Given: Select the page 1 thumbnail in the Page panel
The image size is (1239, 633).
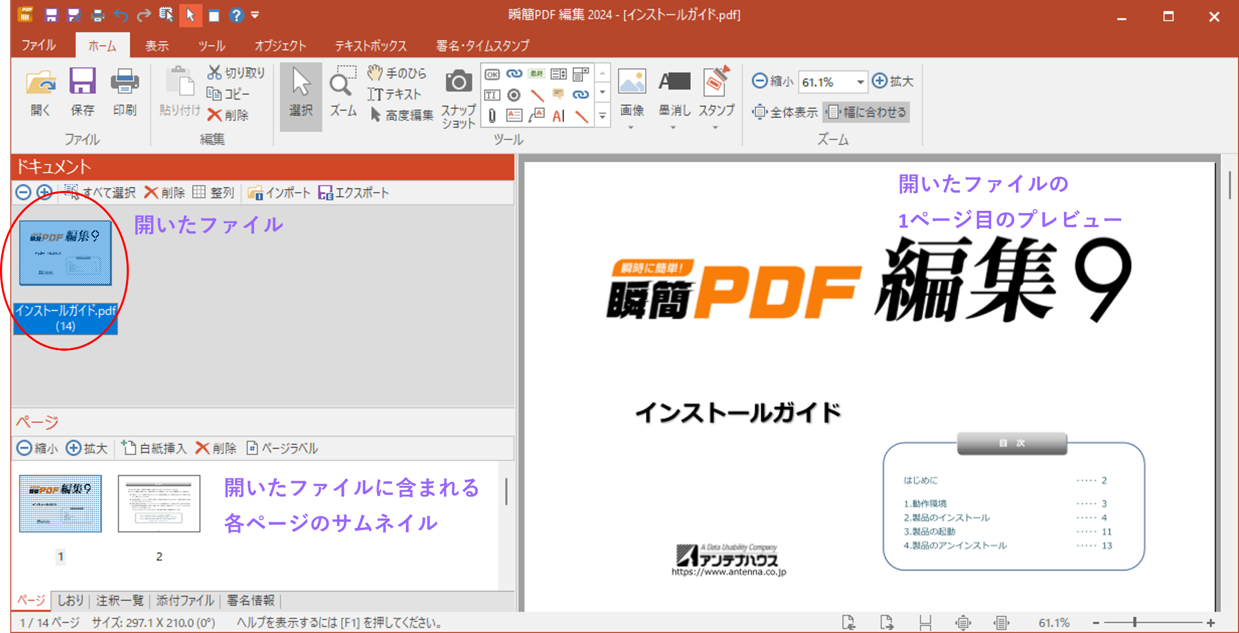Looking at the screenshot, I should coord(60,504).
